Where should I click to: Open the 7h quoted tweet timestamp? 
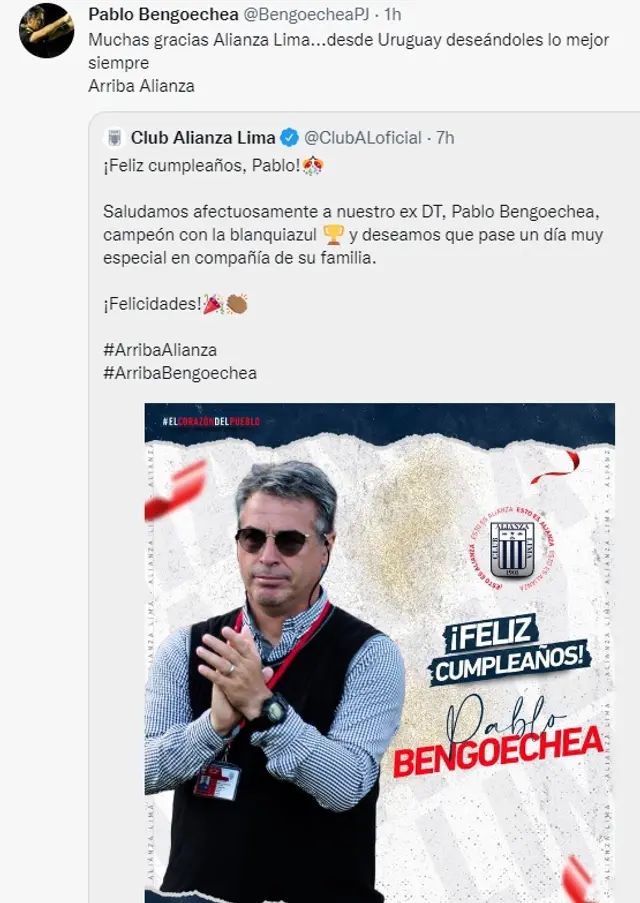(445, 138)
